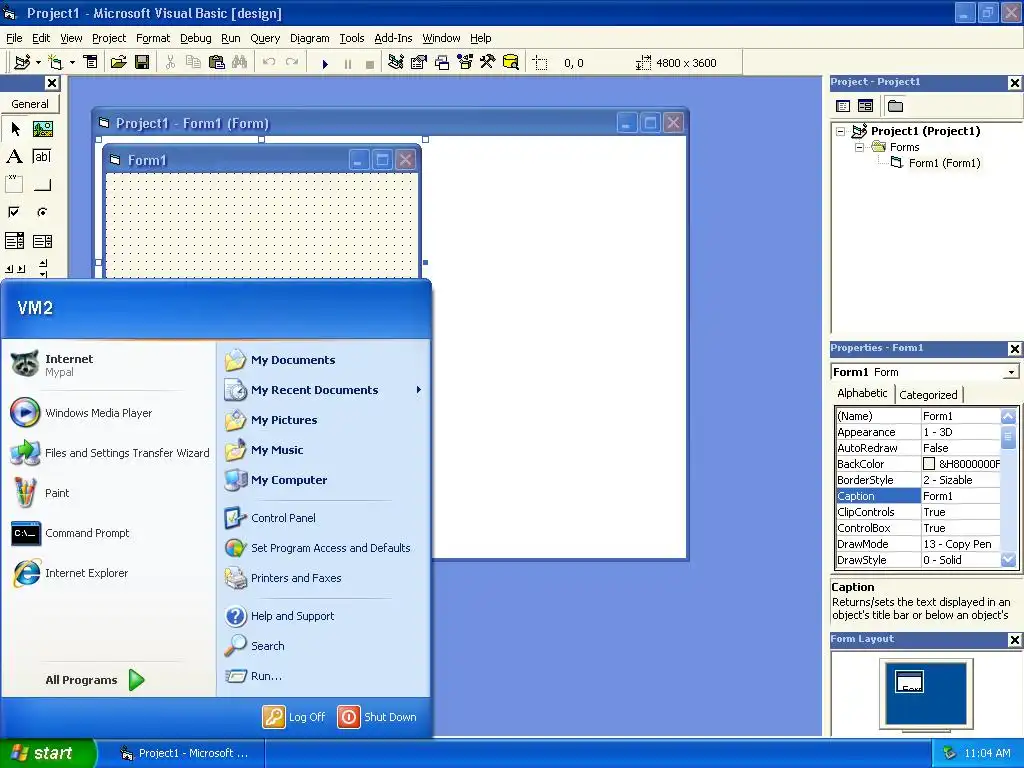Switch to the Categorized properties tab

[928, 394]
